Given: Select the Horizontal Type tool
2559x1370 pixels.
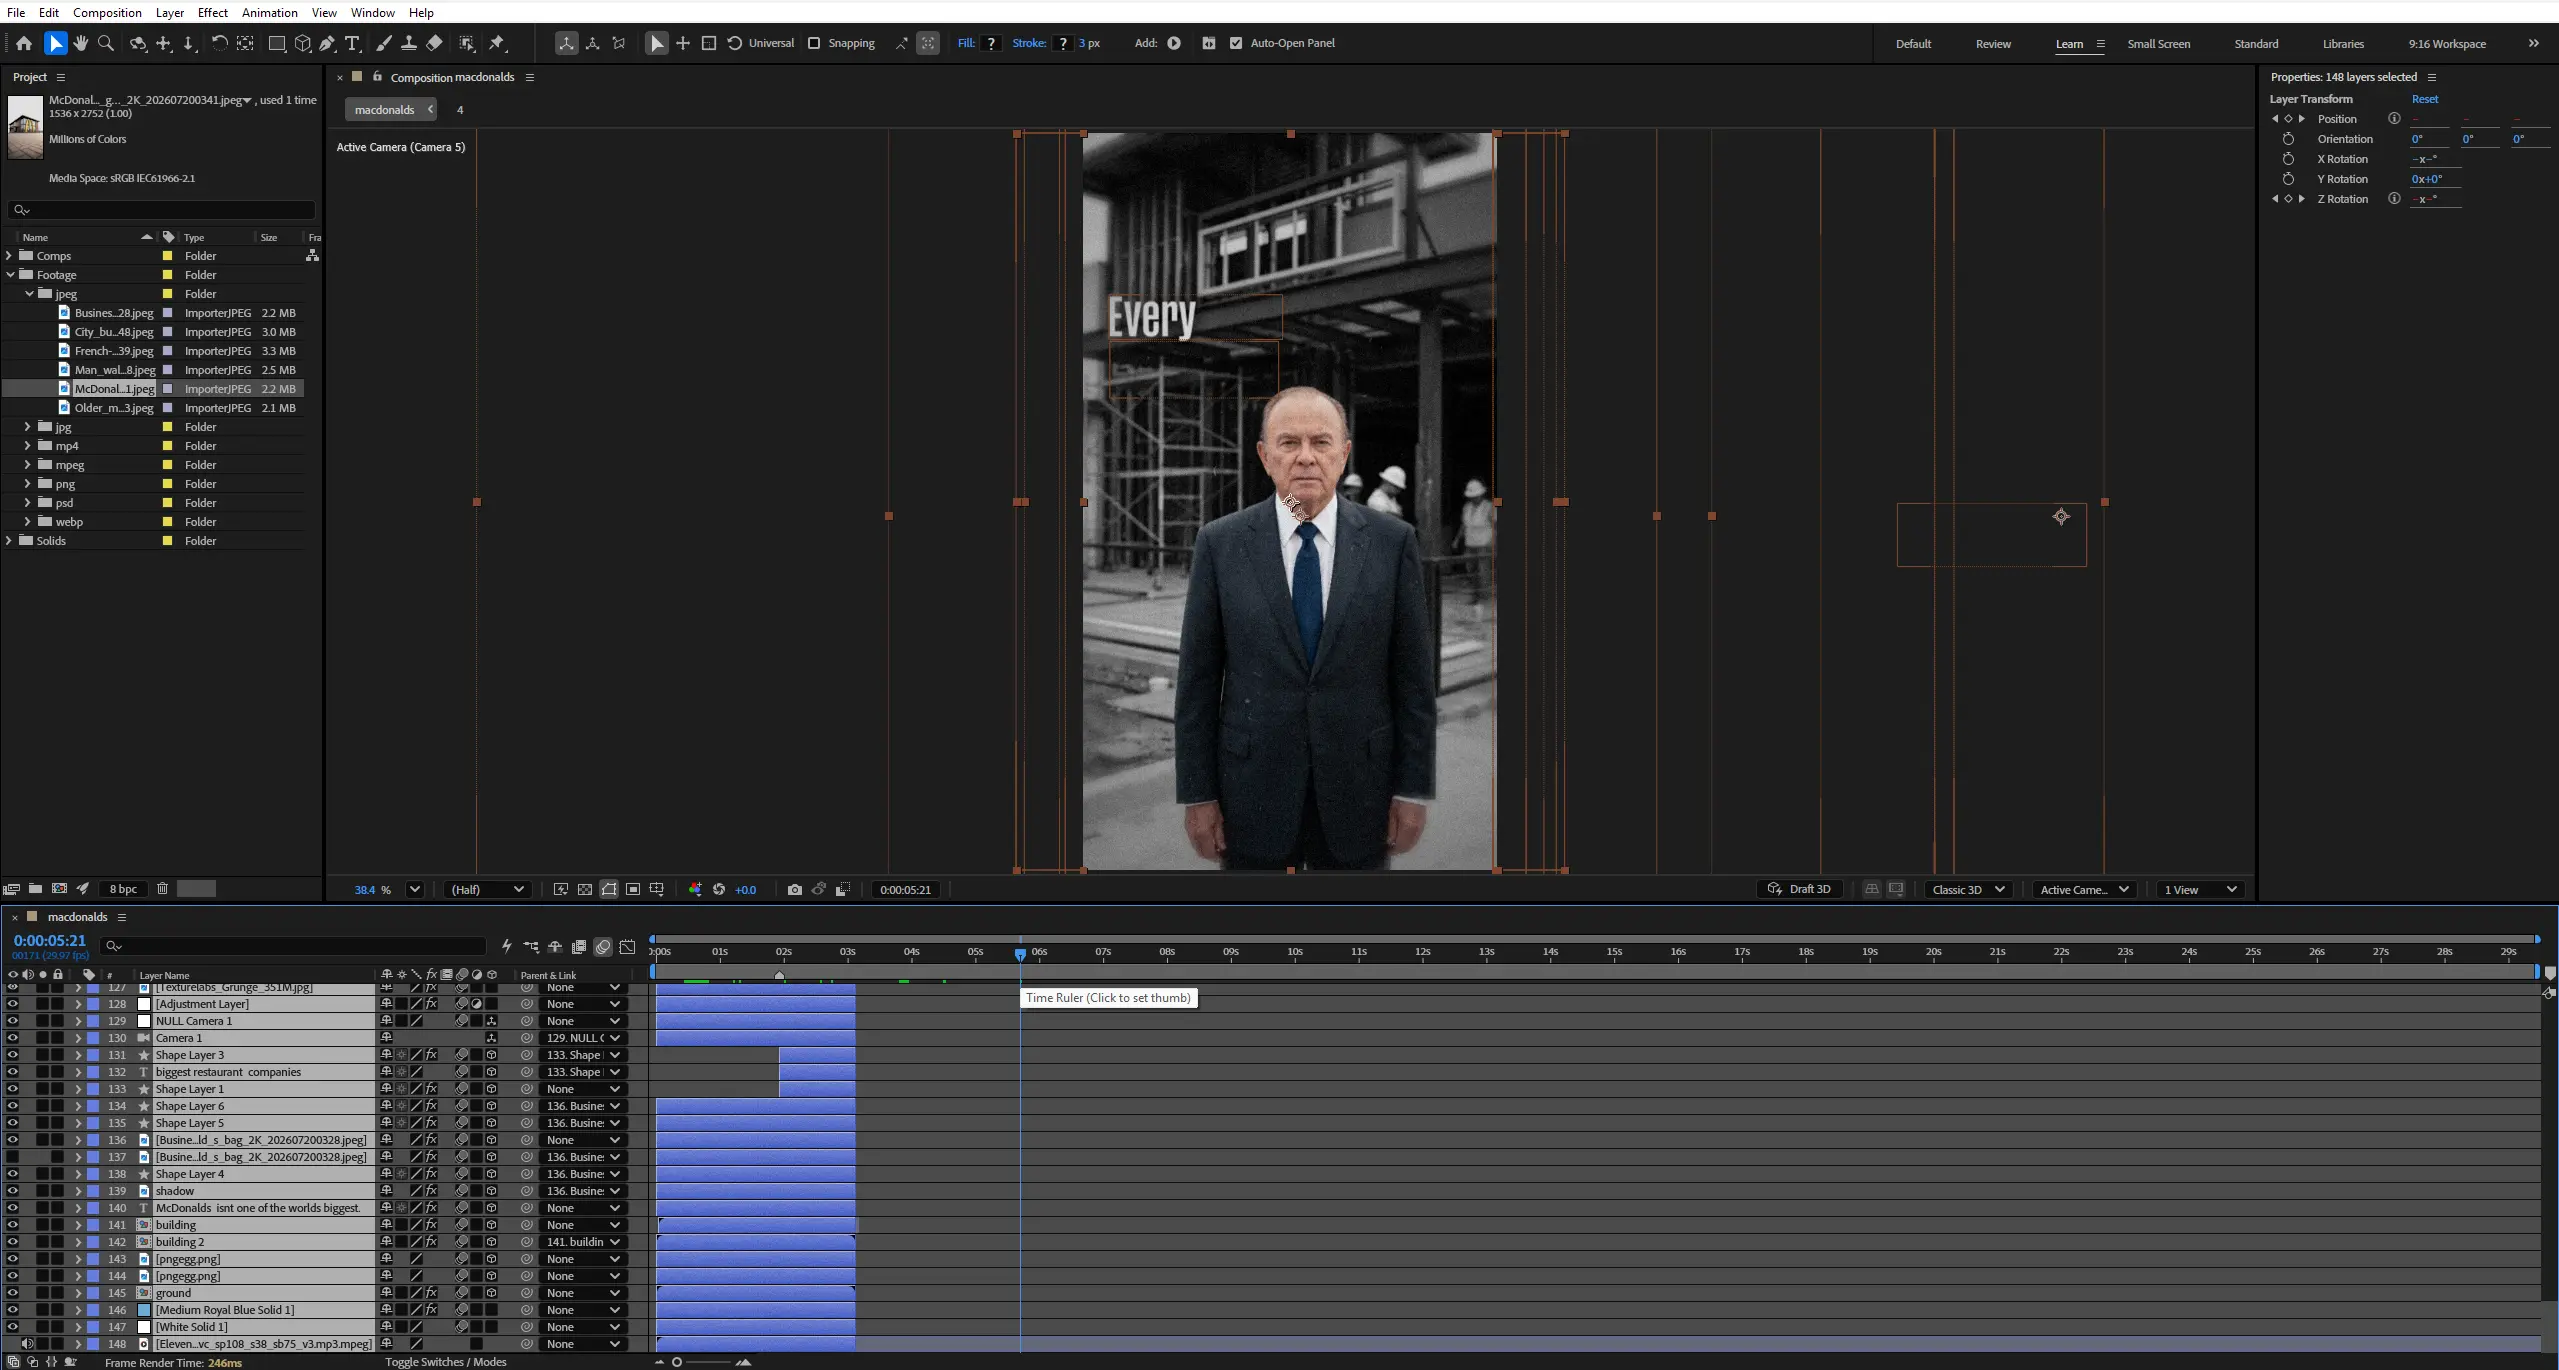Looking at the screenshot, I should (353, 43).
